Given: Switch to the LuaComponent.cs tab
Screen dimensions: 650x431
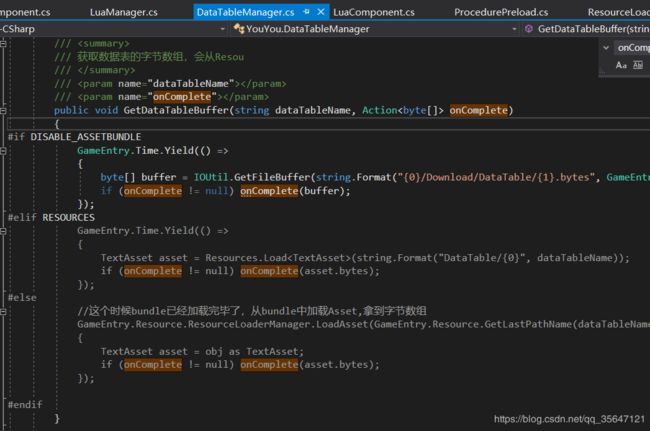Looking at the screenshot, I should coord(374,12).
